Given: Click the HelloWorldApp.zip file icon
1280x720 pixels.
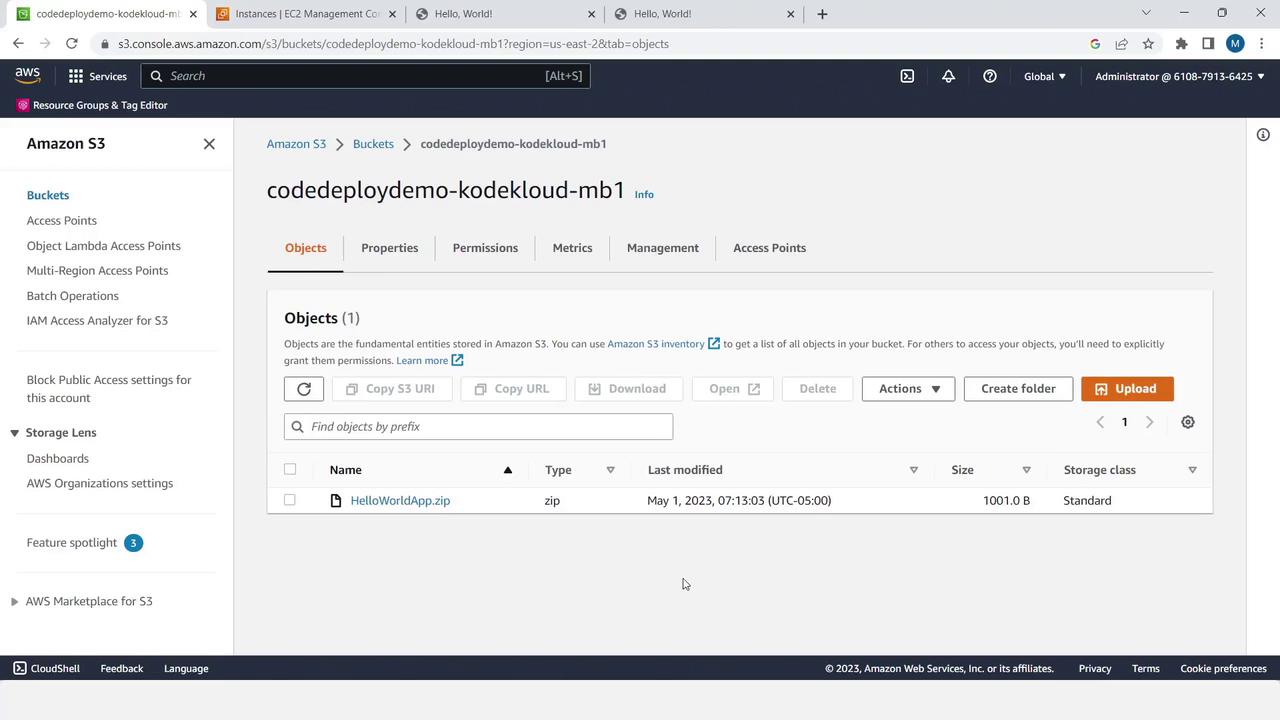Looking at the screenshot, I should coord(336,501).
